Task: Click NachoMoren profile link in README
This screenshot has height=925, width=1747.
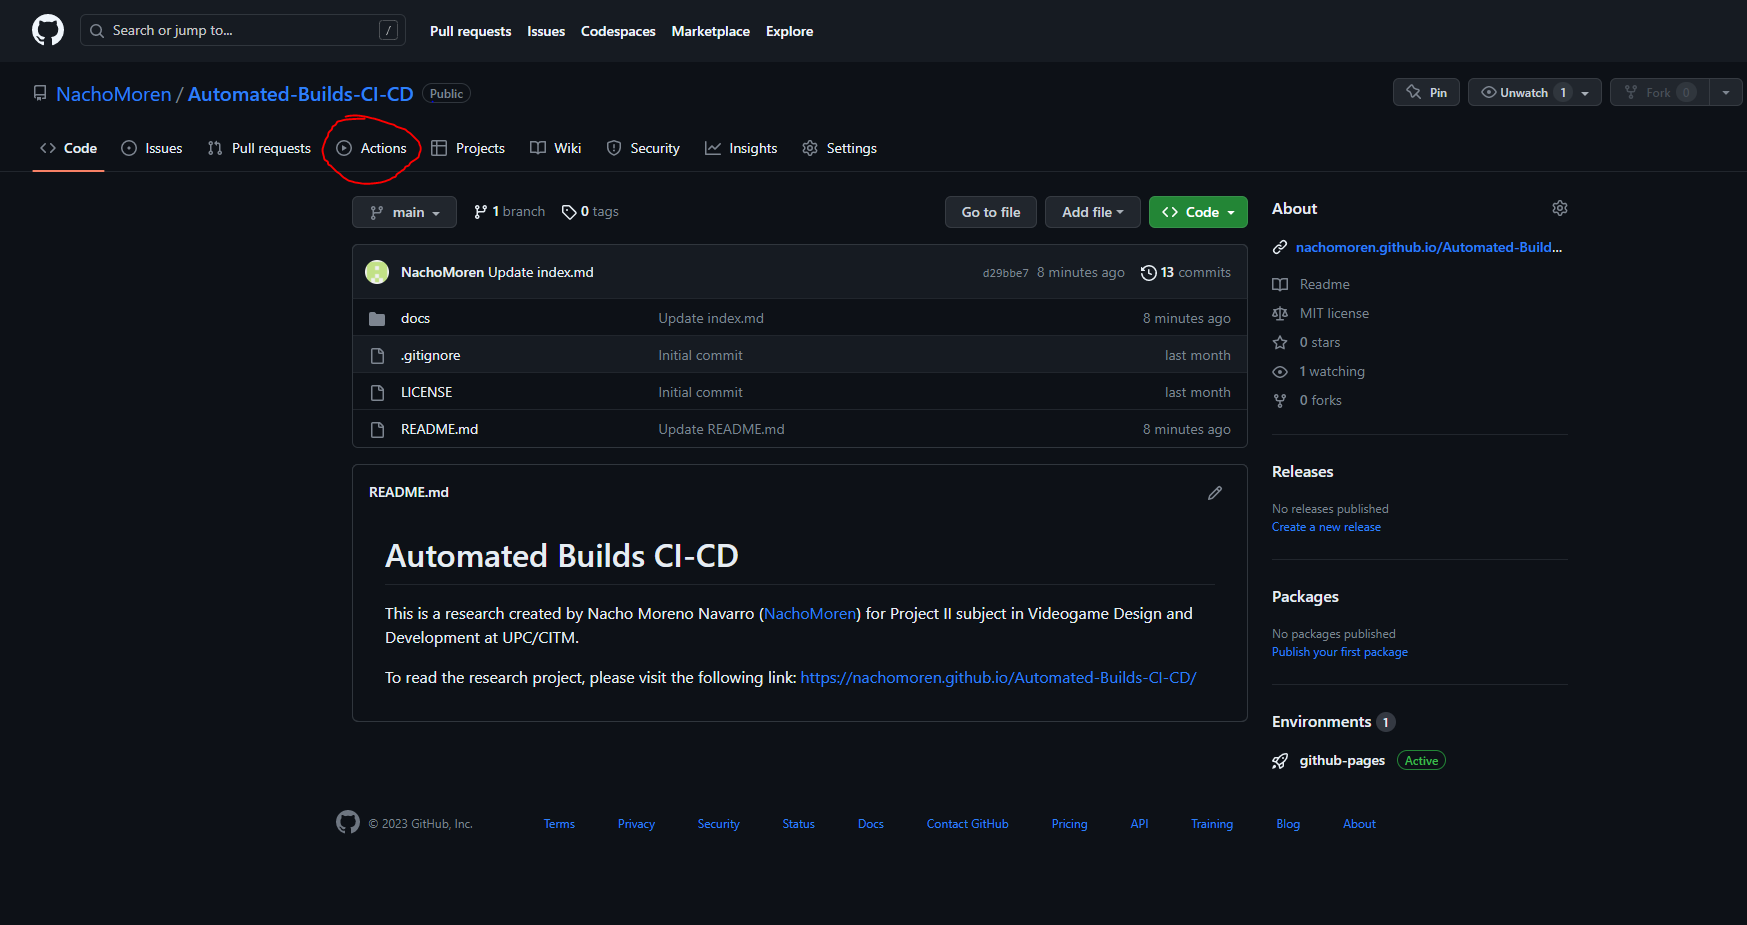Action: (x=810, y=614)
